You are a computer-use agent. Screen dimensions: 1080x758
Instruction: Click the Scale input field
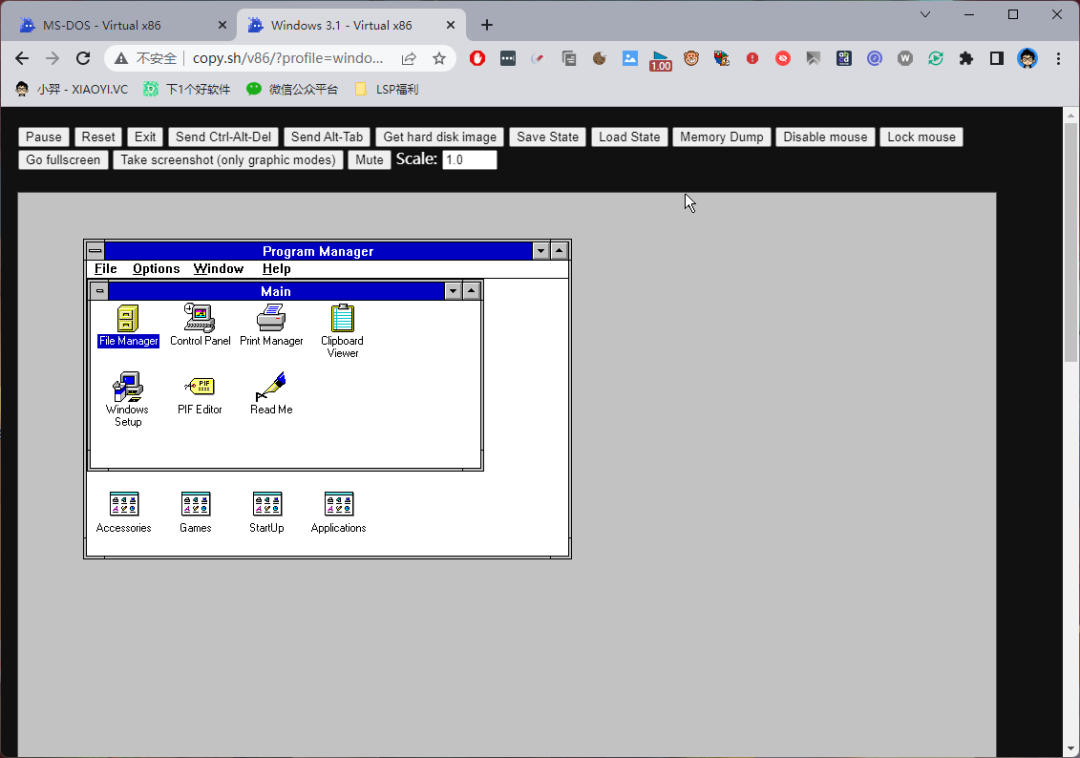[x=470, y=159]
